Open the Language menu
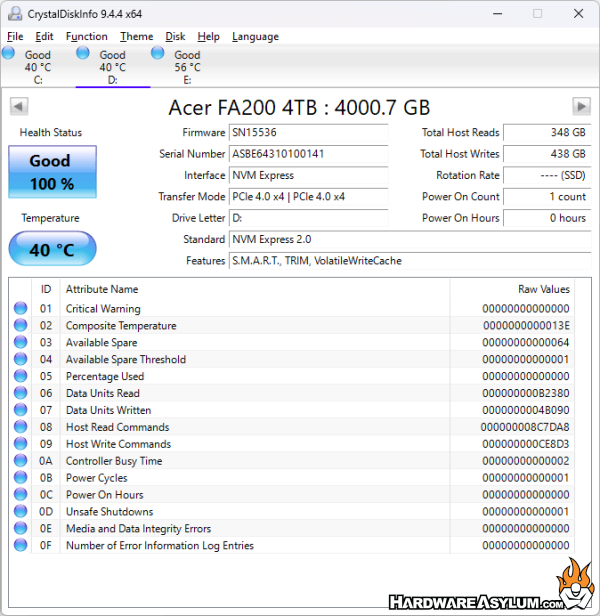Image resolution: width=600 pixels, height=616 pixels. [x=255, y=37]
